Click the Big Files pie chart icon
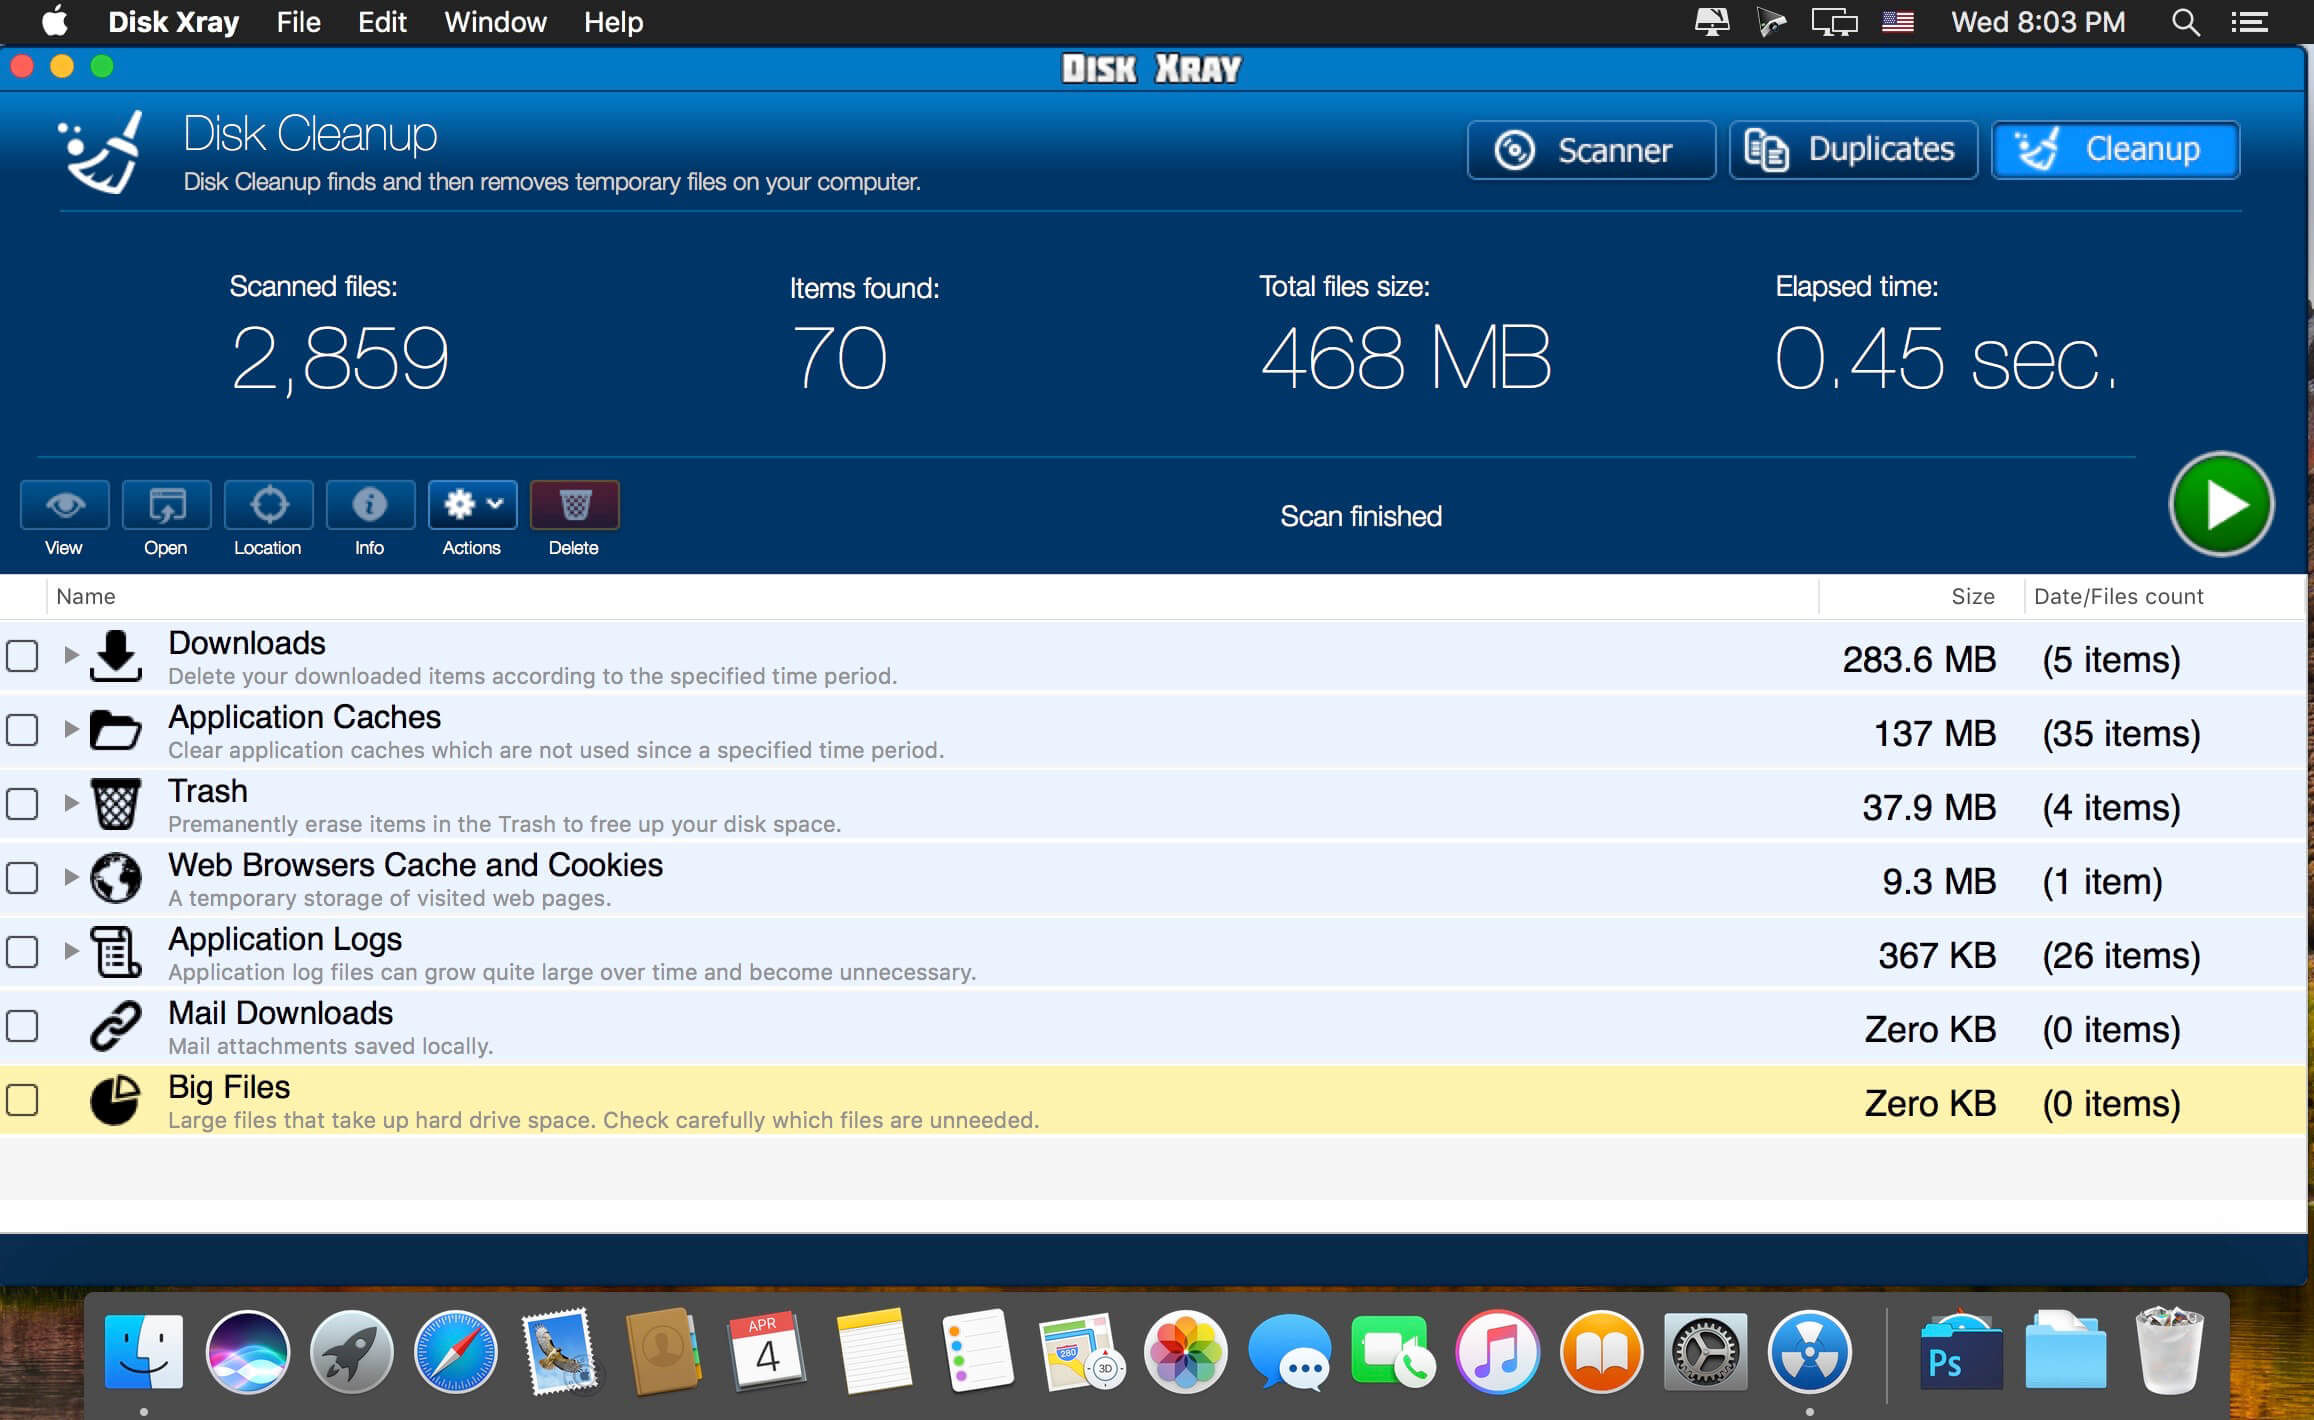Image resolution: width=2314 pixels, height=1420 pixels. click(x=116, y=1101)
